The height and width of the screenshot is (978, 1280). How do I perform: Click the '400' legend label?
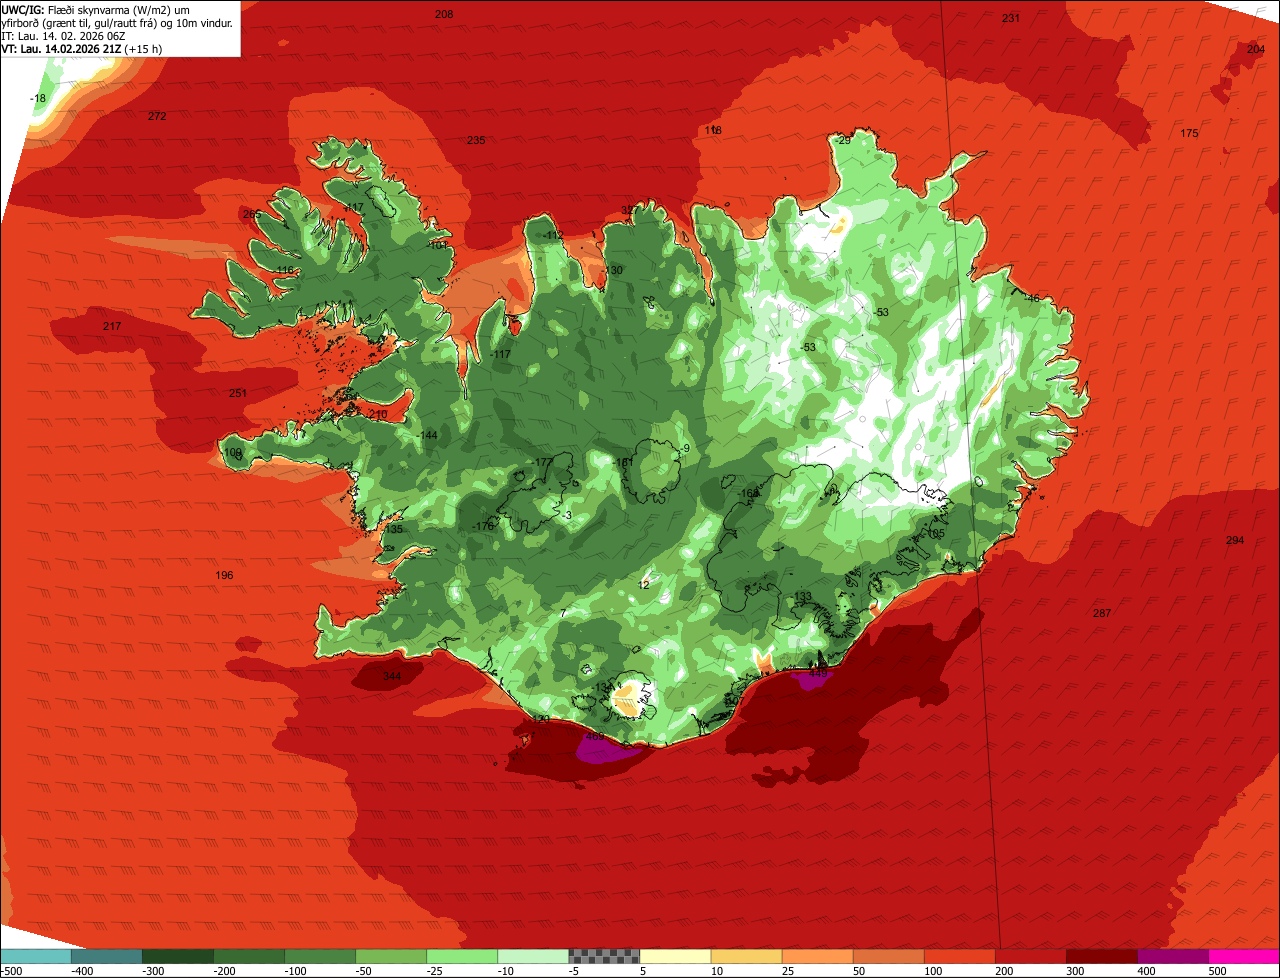tap(1146, 971)
